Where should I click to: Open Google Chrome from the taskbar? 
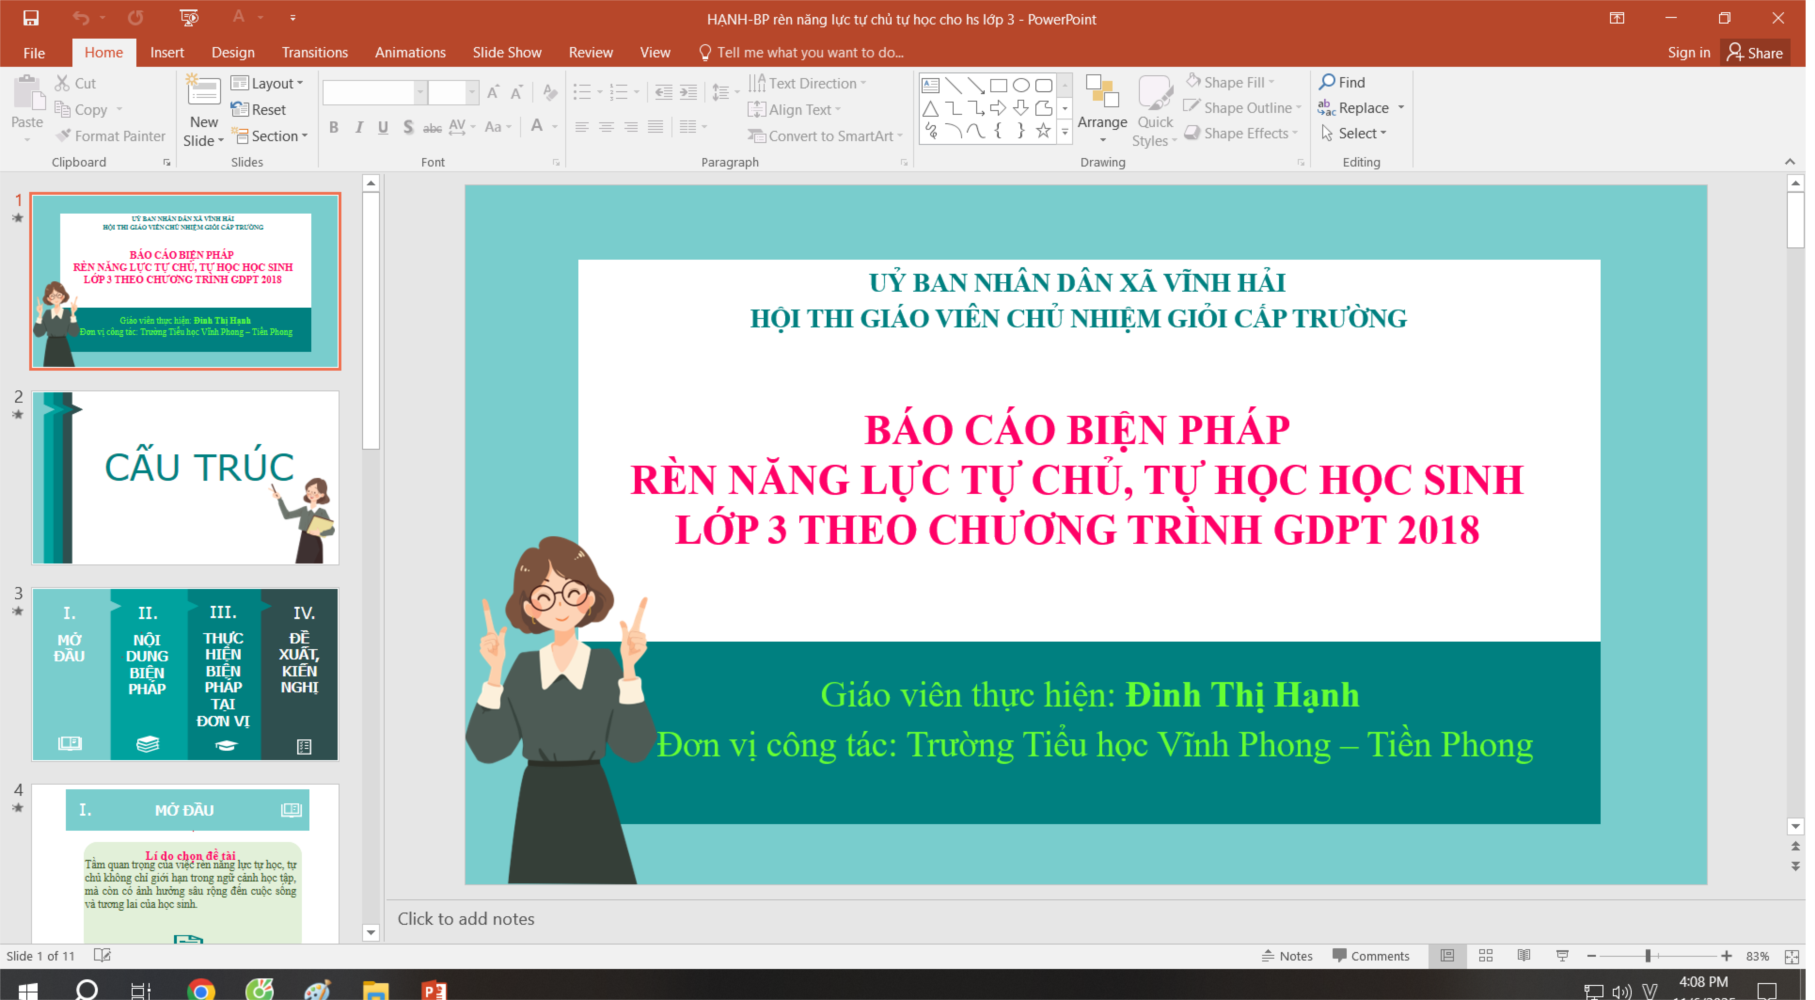(x=201, y=989)
